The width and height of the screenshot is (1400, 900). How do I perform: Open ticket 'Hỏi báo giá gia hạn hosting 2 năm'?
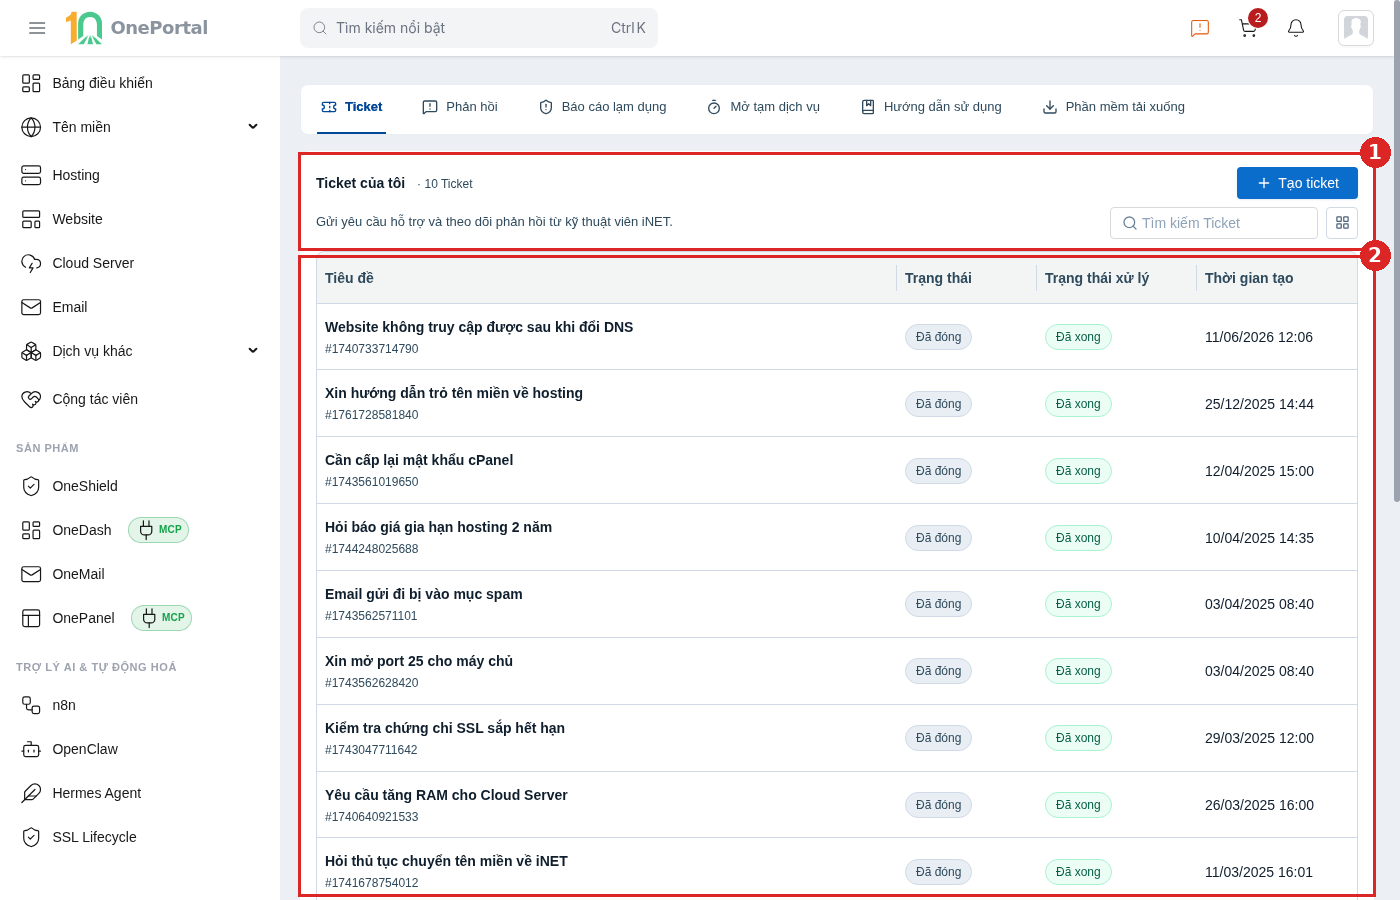(x=438, y=527)
